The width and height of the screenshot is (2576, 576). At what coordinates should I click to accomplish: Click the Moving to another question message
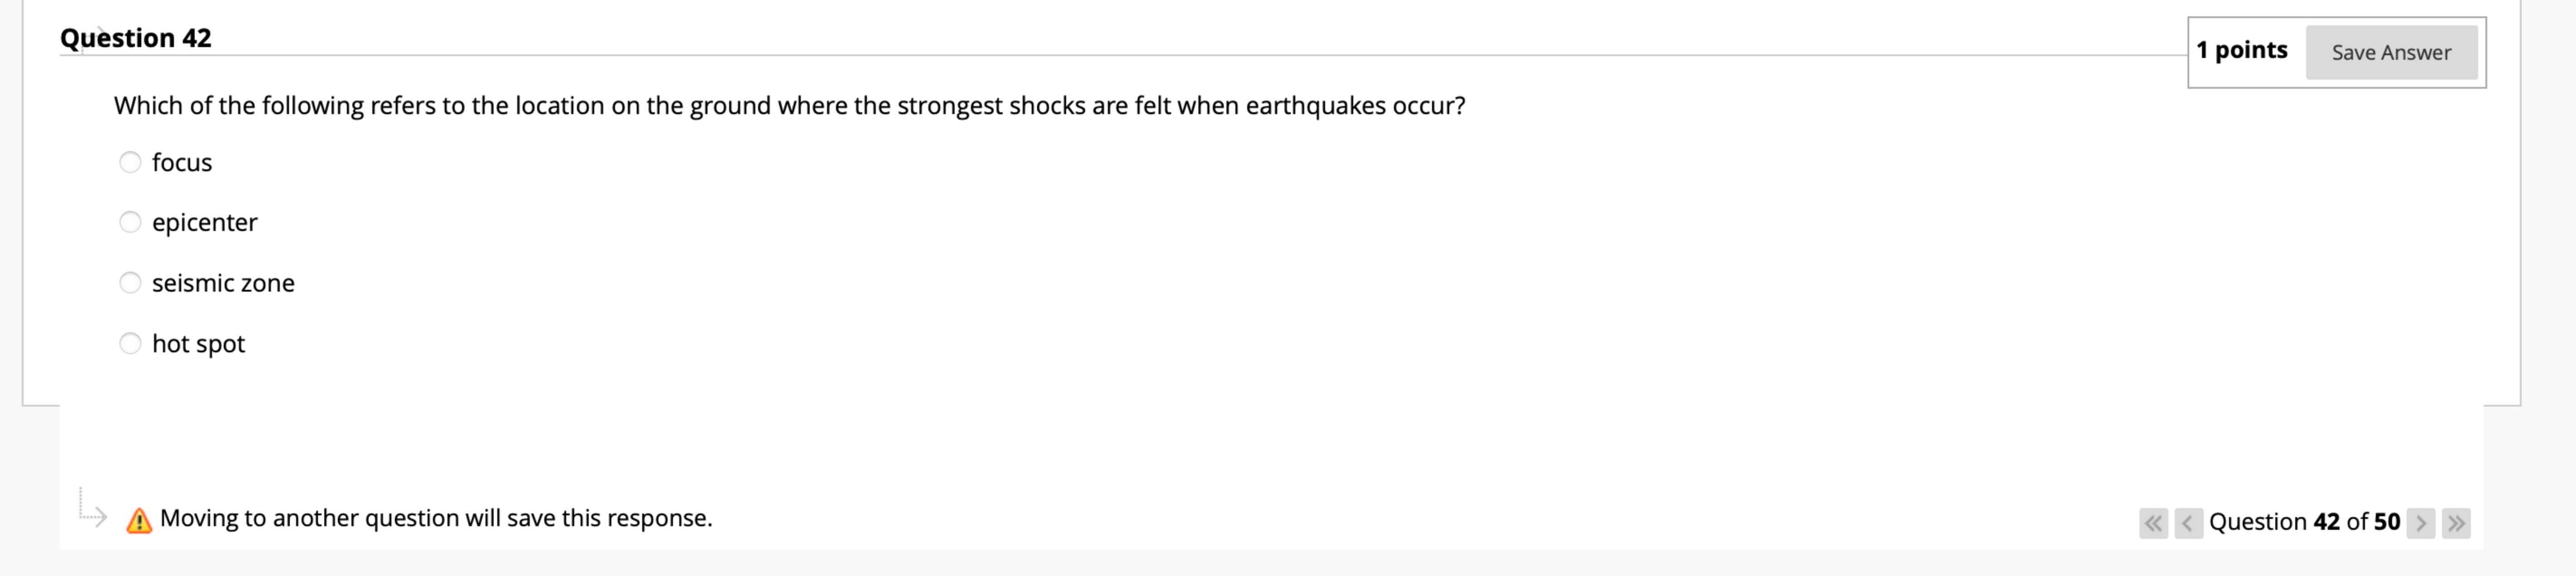[x=435, y=518]
